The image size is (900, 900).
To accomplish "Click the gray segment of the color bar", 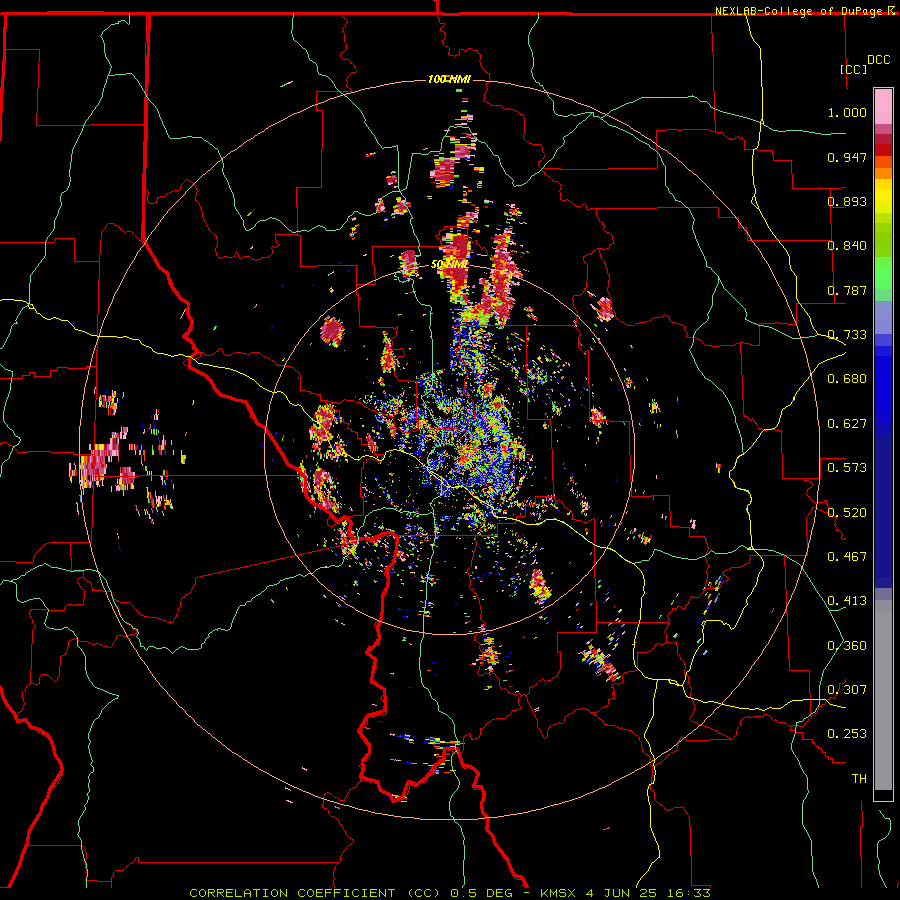I will (883, 695).
